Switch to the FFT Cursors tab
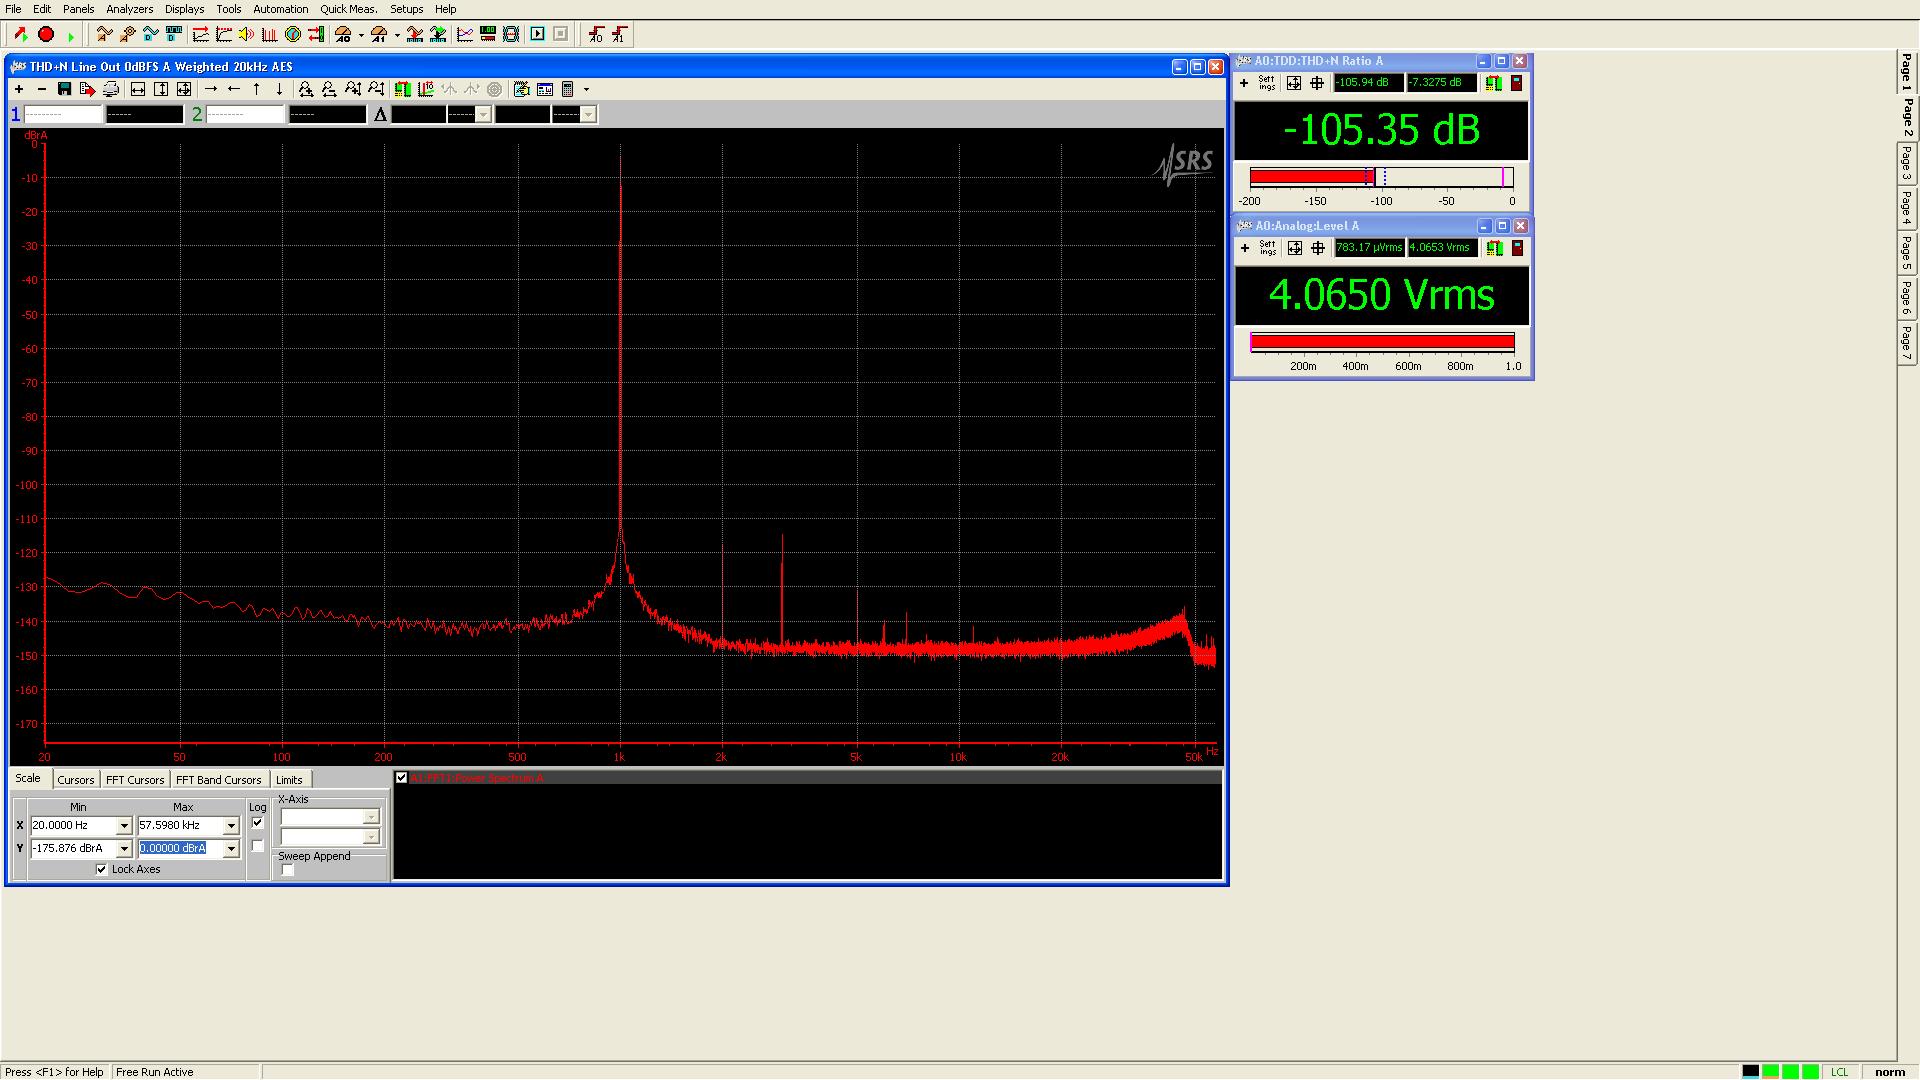 (135, 780)
